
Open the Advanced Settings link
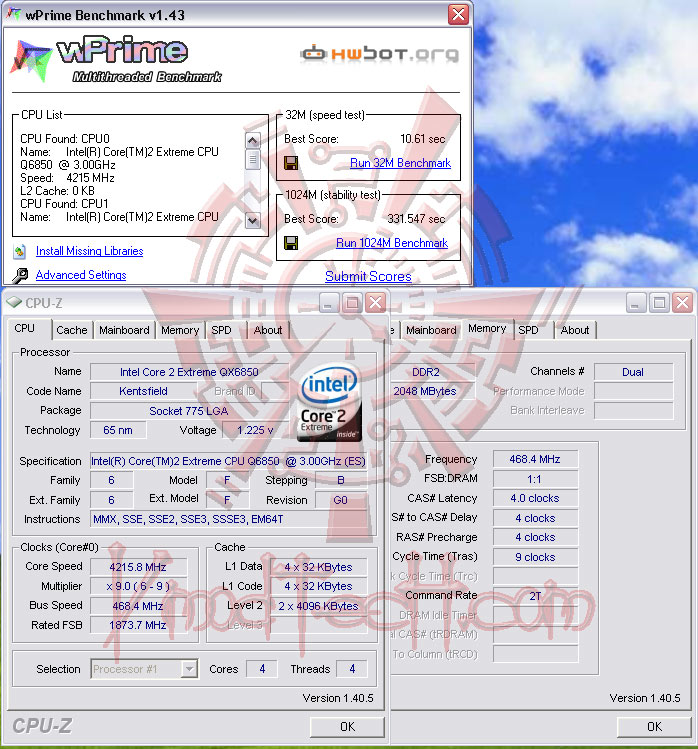(81, 275)
